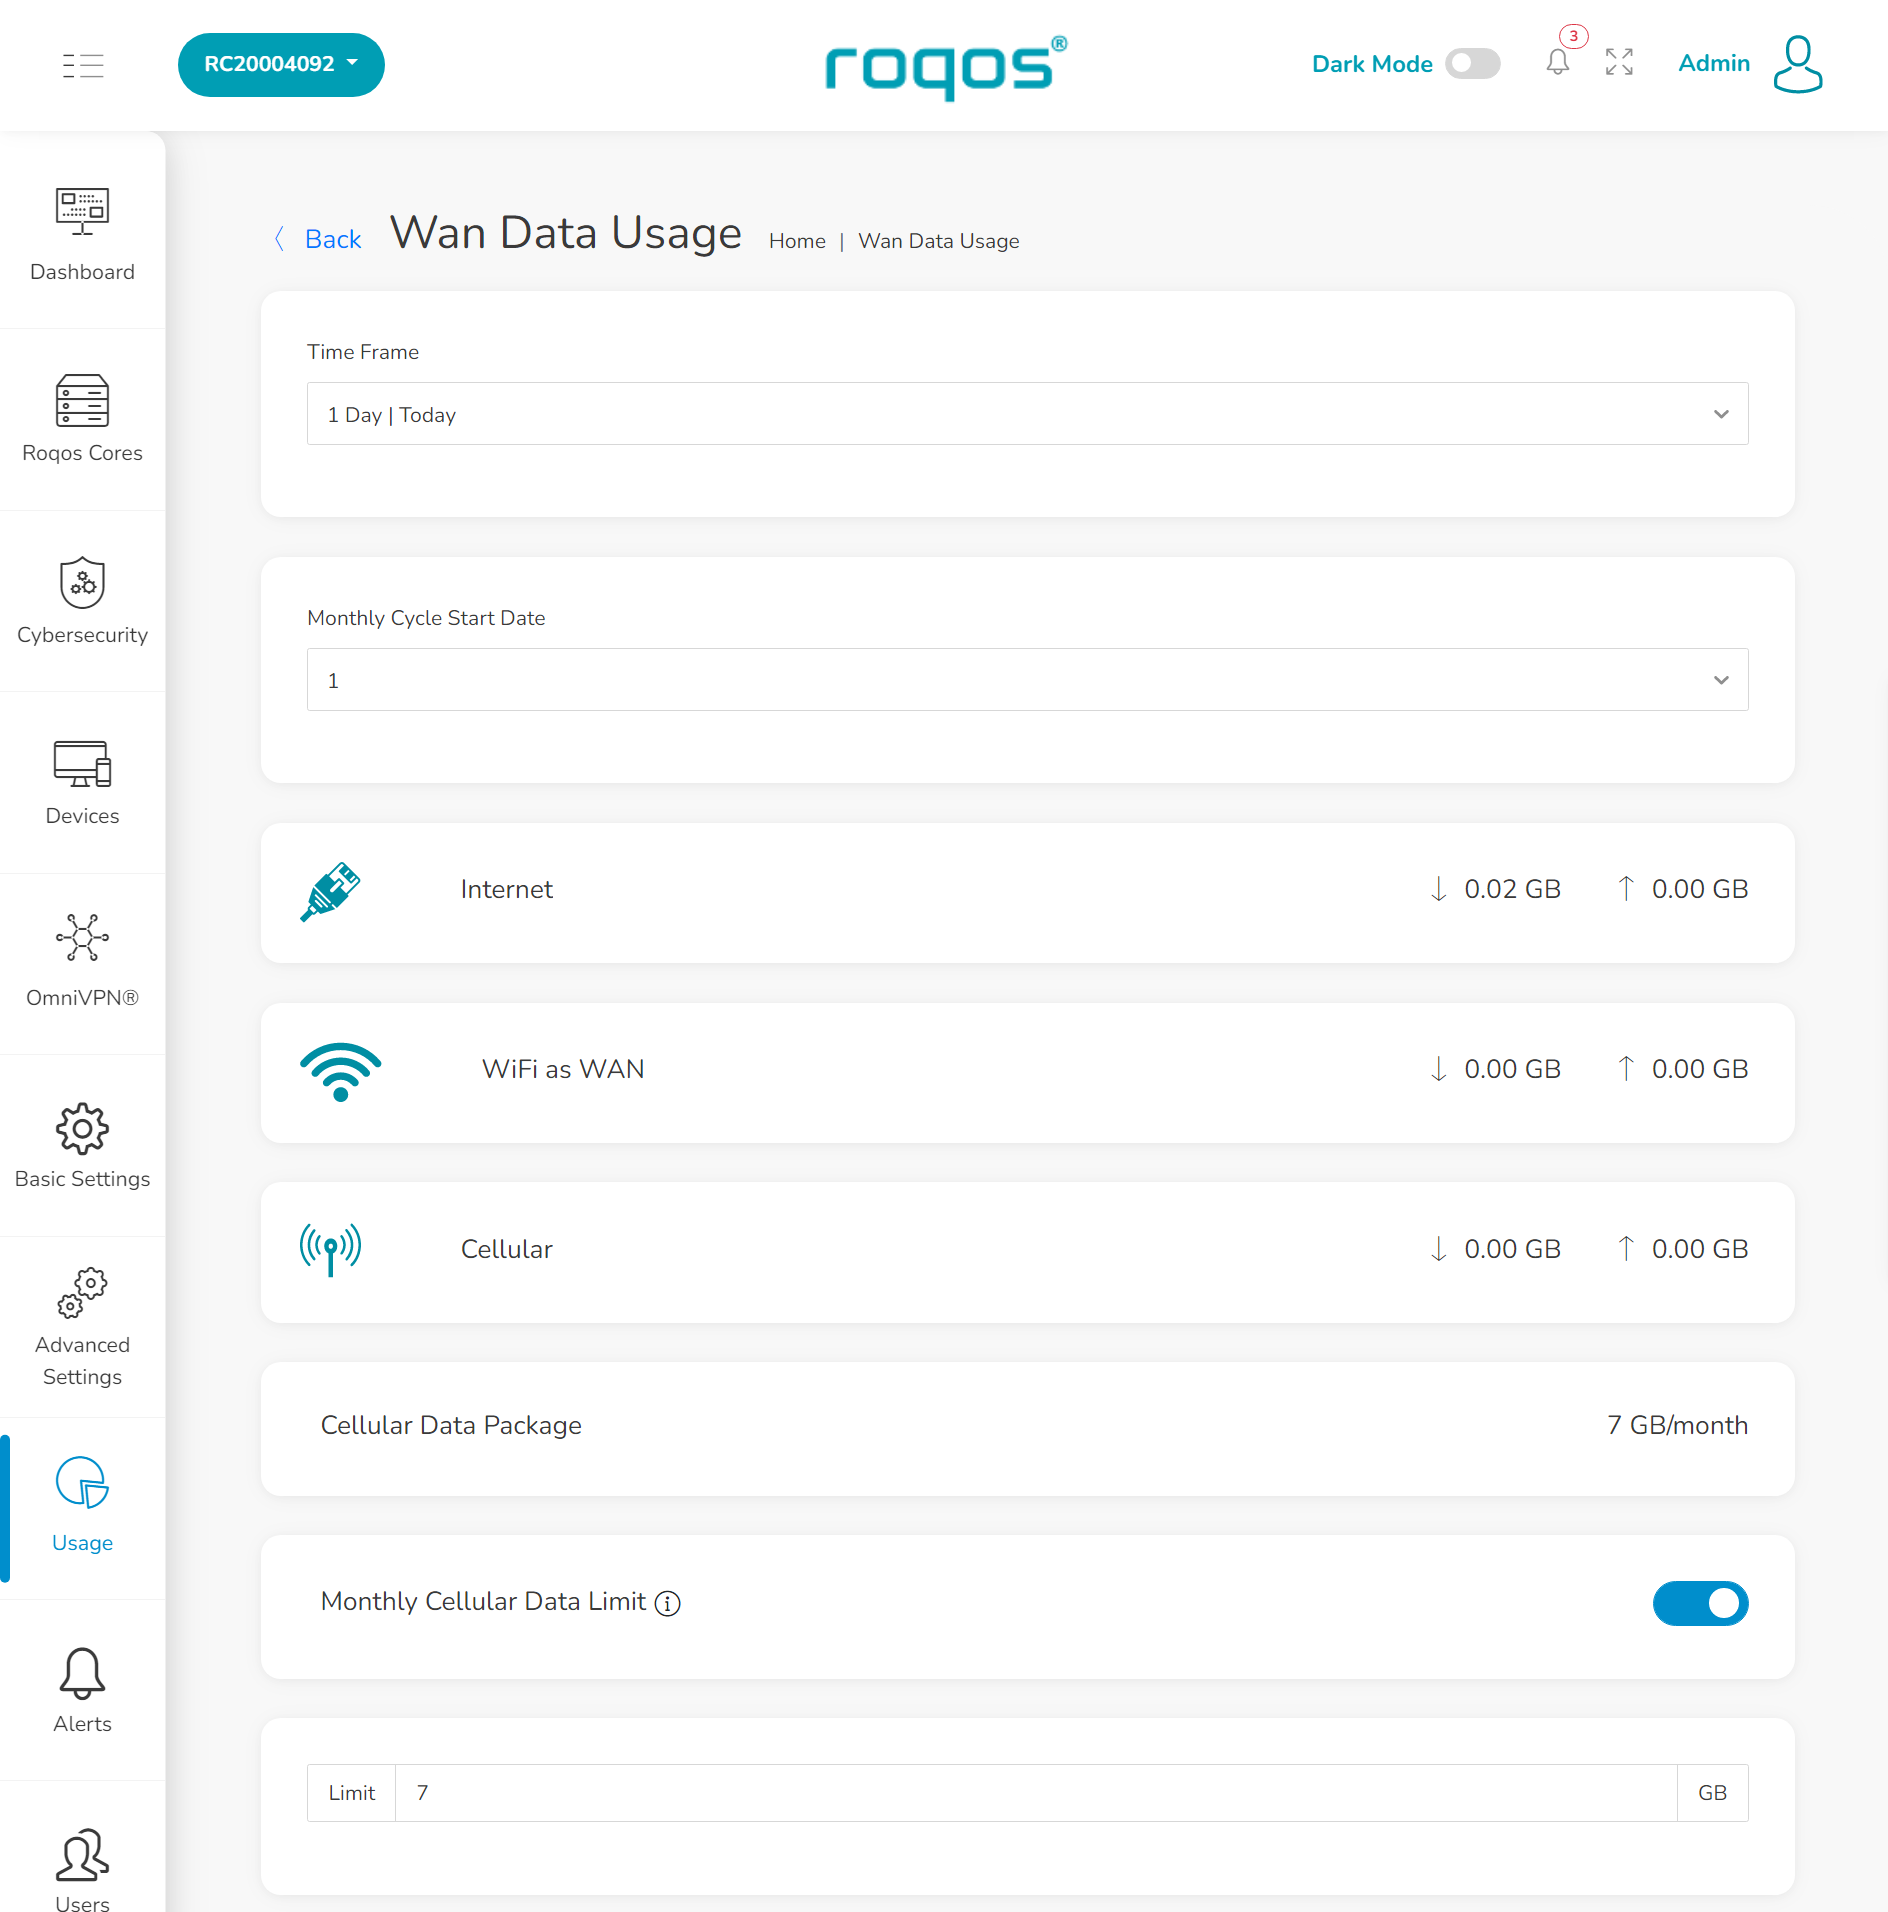Viewport: 1888px width, 1912px height.
Task: Open Cybersecurity section
Action: coord(82,601)
